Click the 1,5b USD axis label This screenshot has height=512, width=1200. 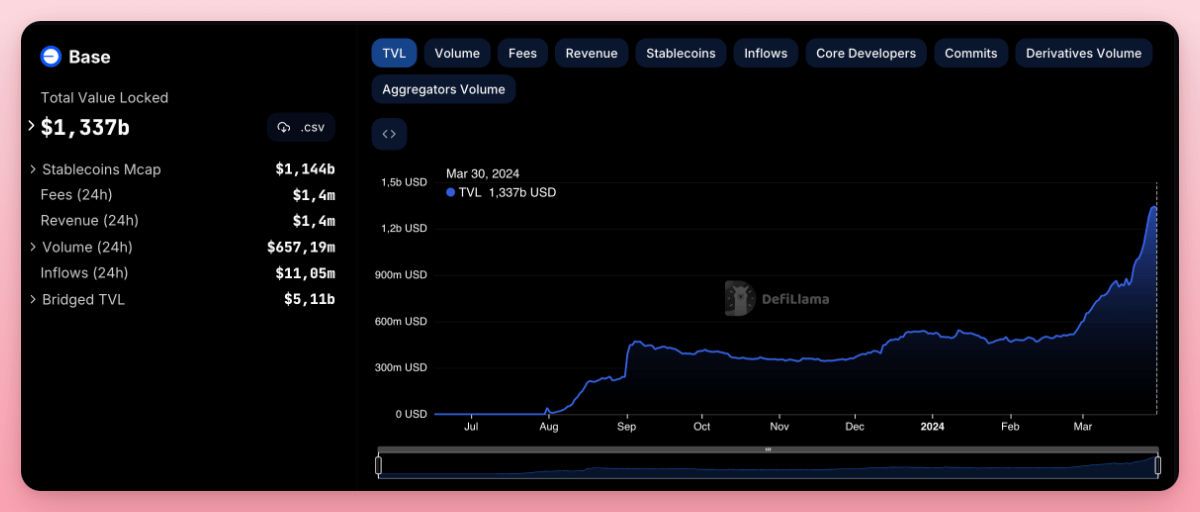403,182
